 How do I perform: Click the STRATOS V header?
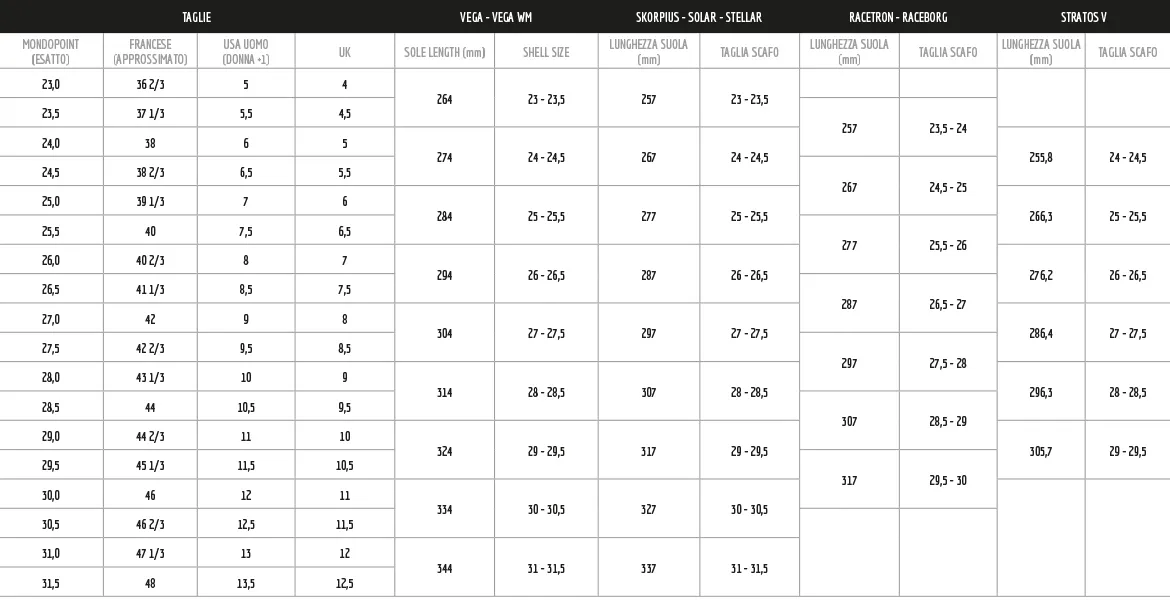(1084, 17)
